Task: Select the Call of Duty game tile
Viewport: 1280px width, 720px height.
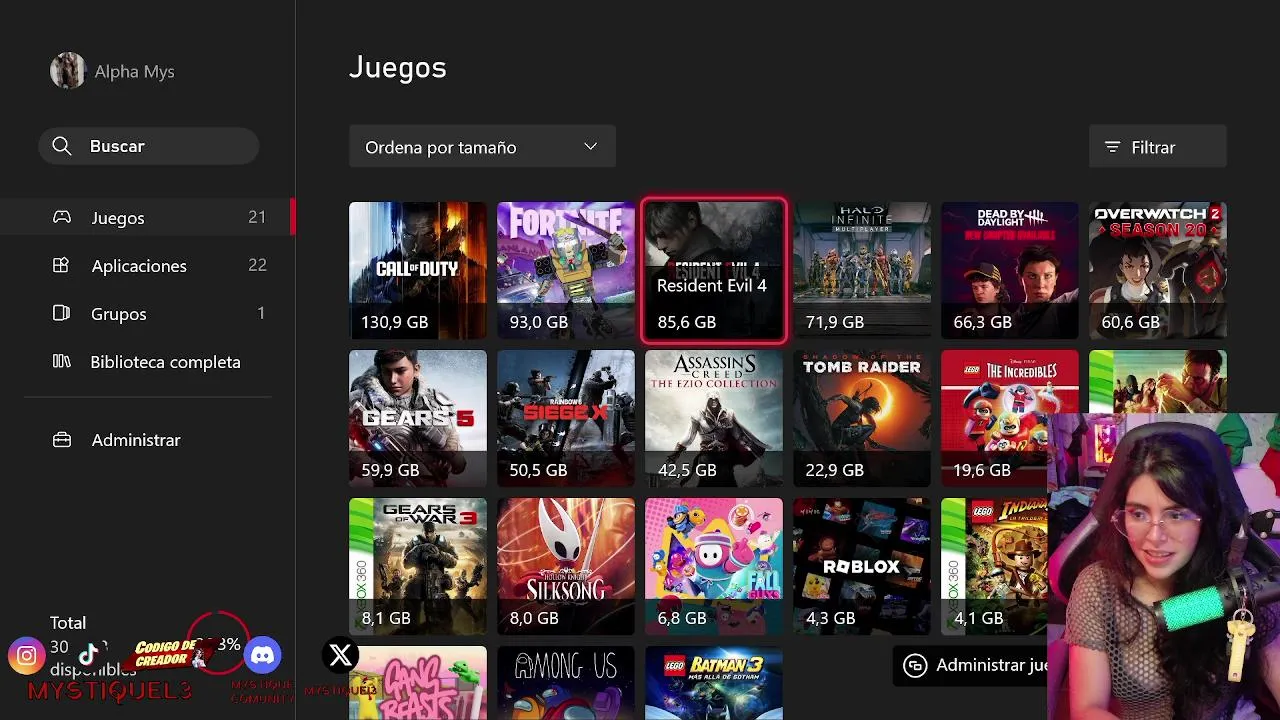Action: tap(418, 270)
